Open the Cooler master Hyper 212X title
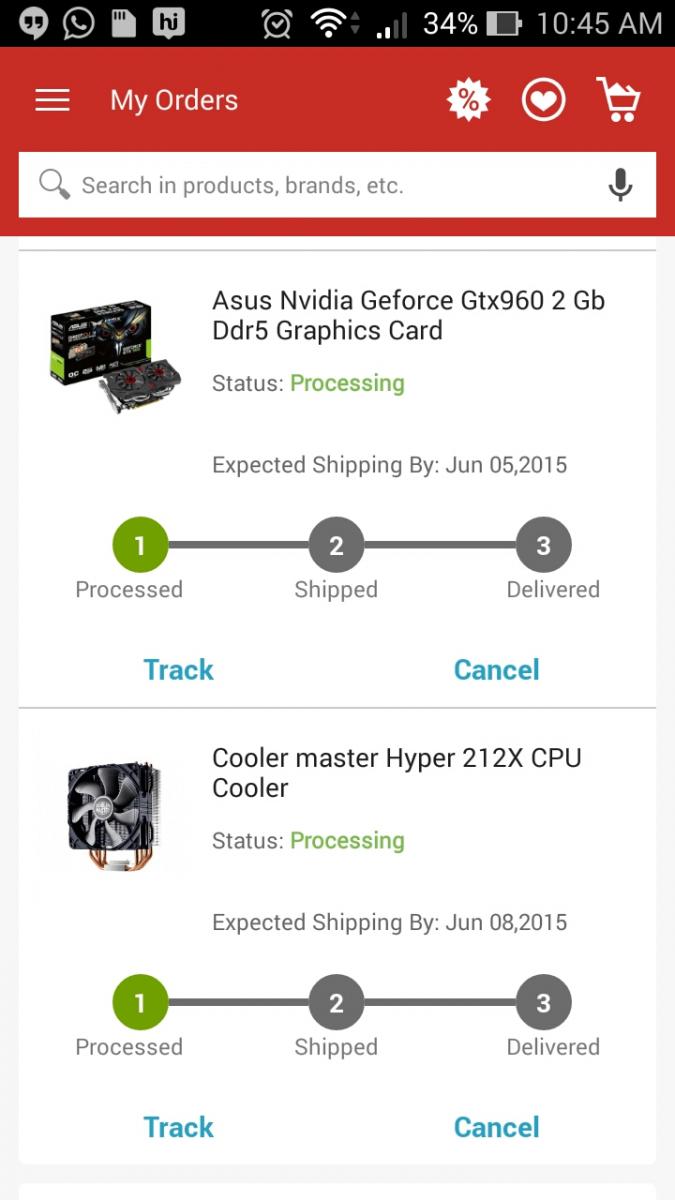675x1200 pixels. [396, 772]
